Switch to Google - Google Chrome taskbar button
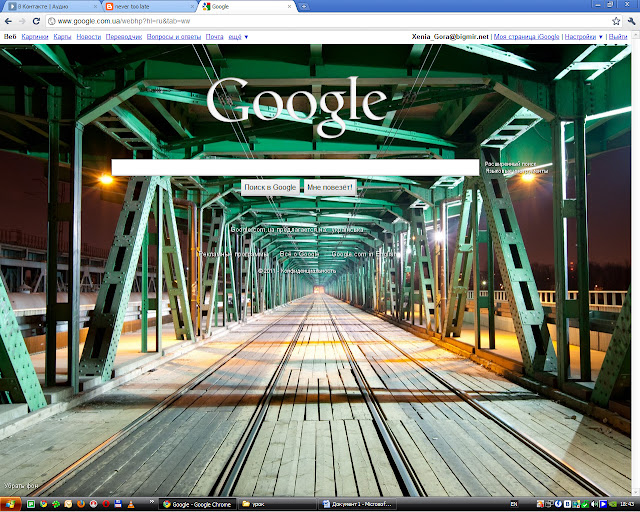 point(198,504)
